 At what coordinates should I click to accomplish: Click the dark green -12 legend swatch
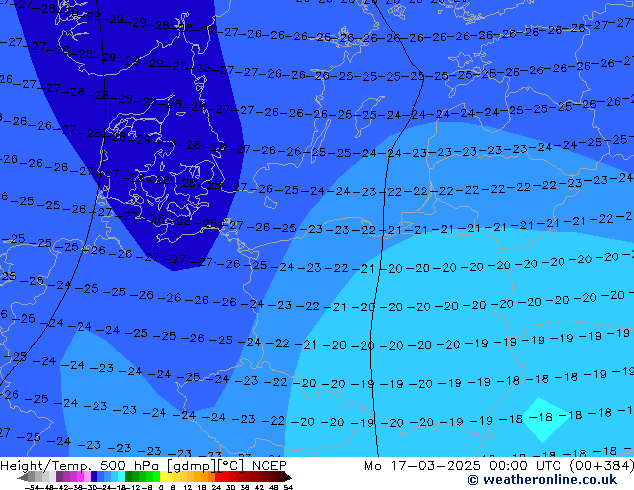(129, 476)
